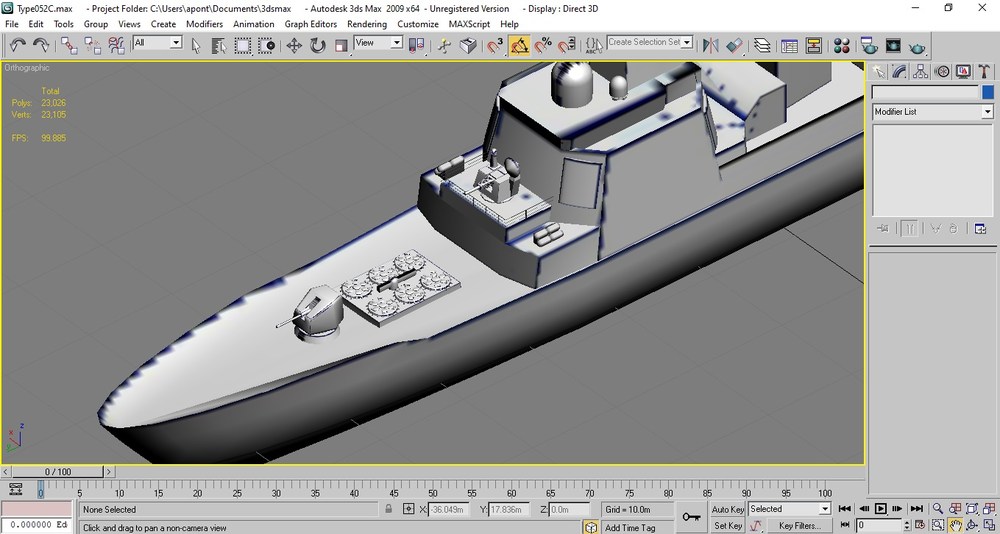Click the Undo arrow icon
Image resolution: width=1000 pixels, height=534 pixels.
(x=18, y=45)
